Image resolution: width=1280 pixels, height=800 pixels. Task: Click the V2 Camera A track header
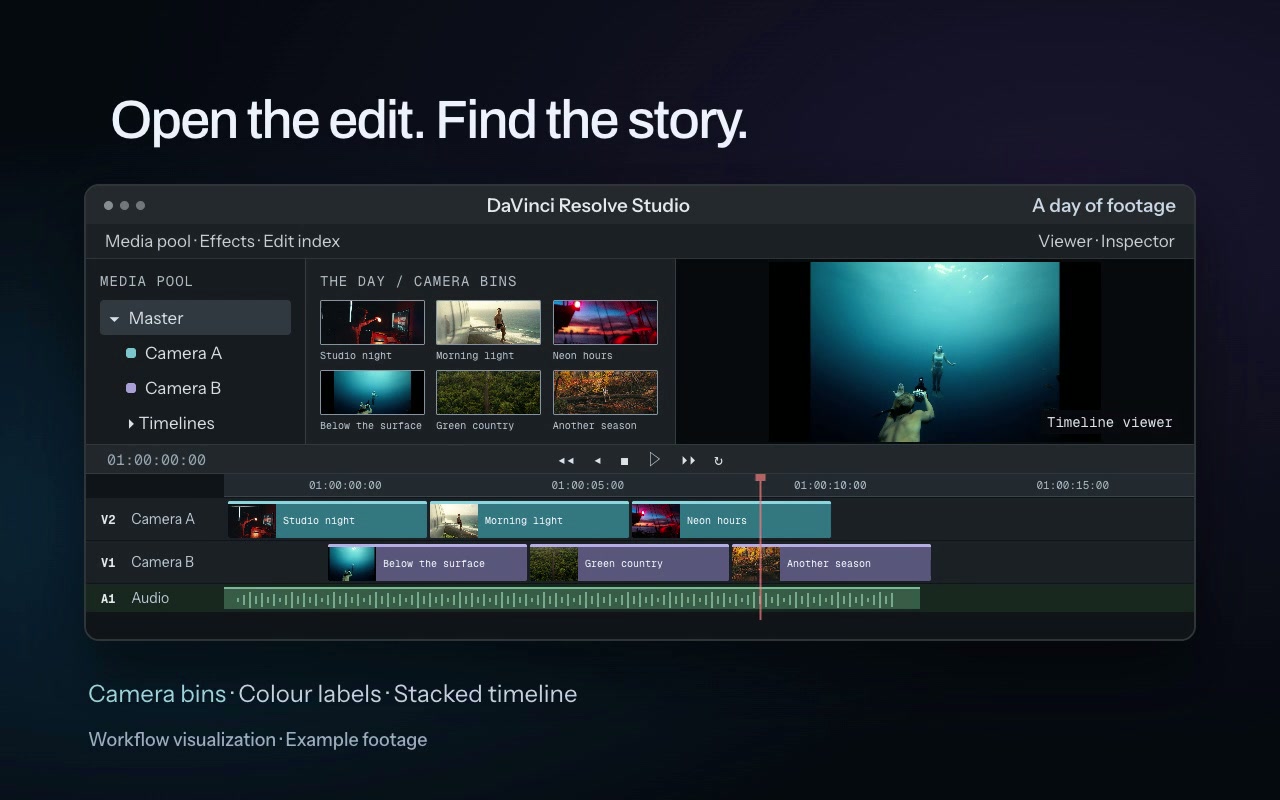pyautogui.click(x=155, y=519)
